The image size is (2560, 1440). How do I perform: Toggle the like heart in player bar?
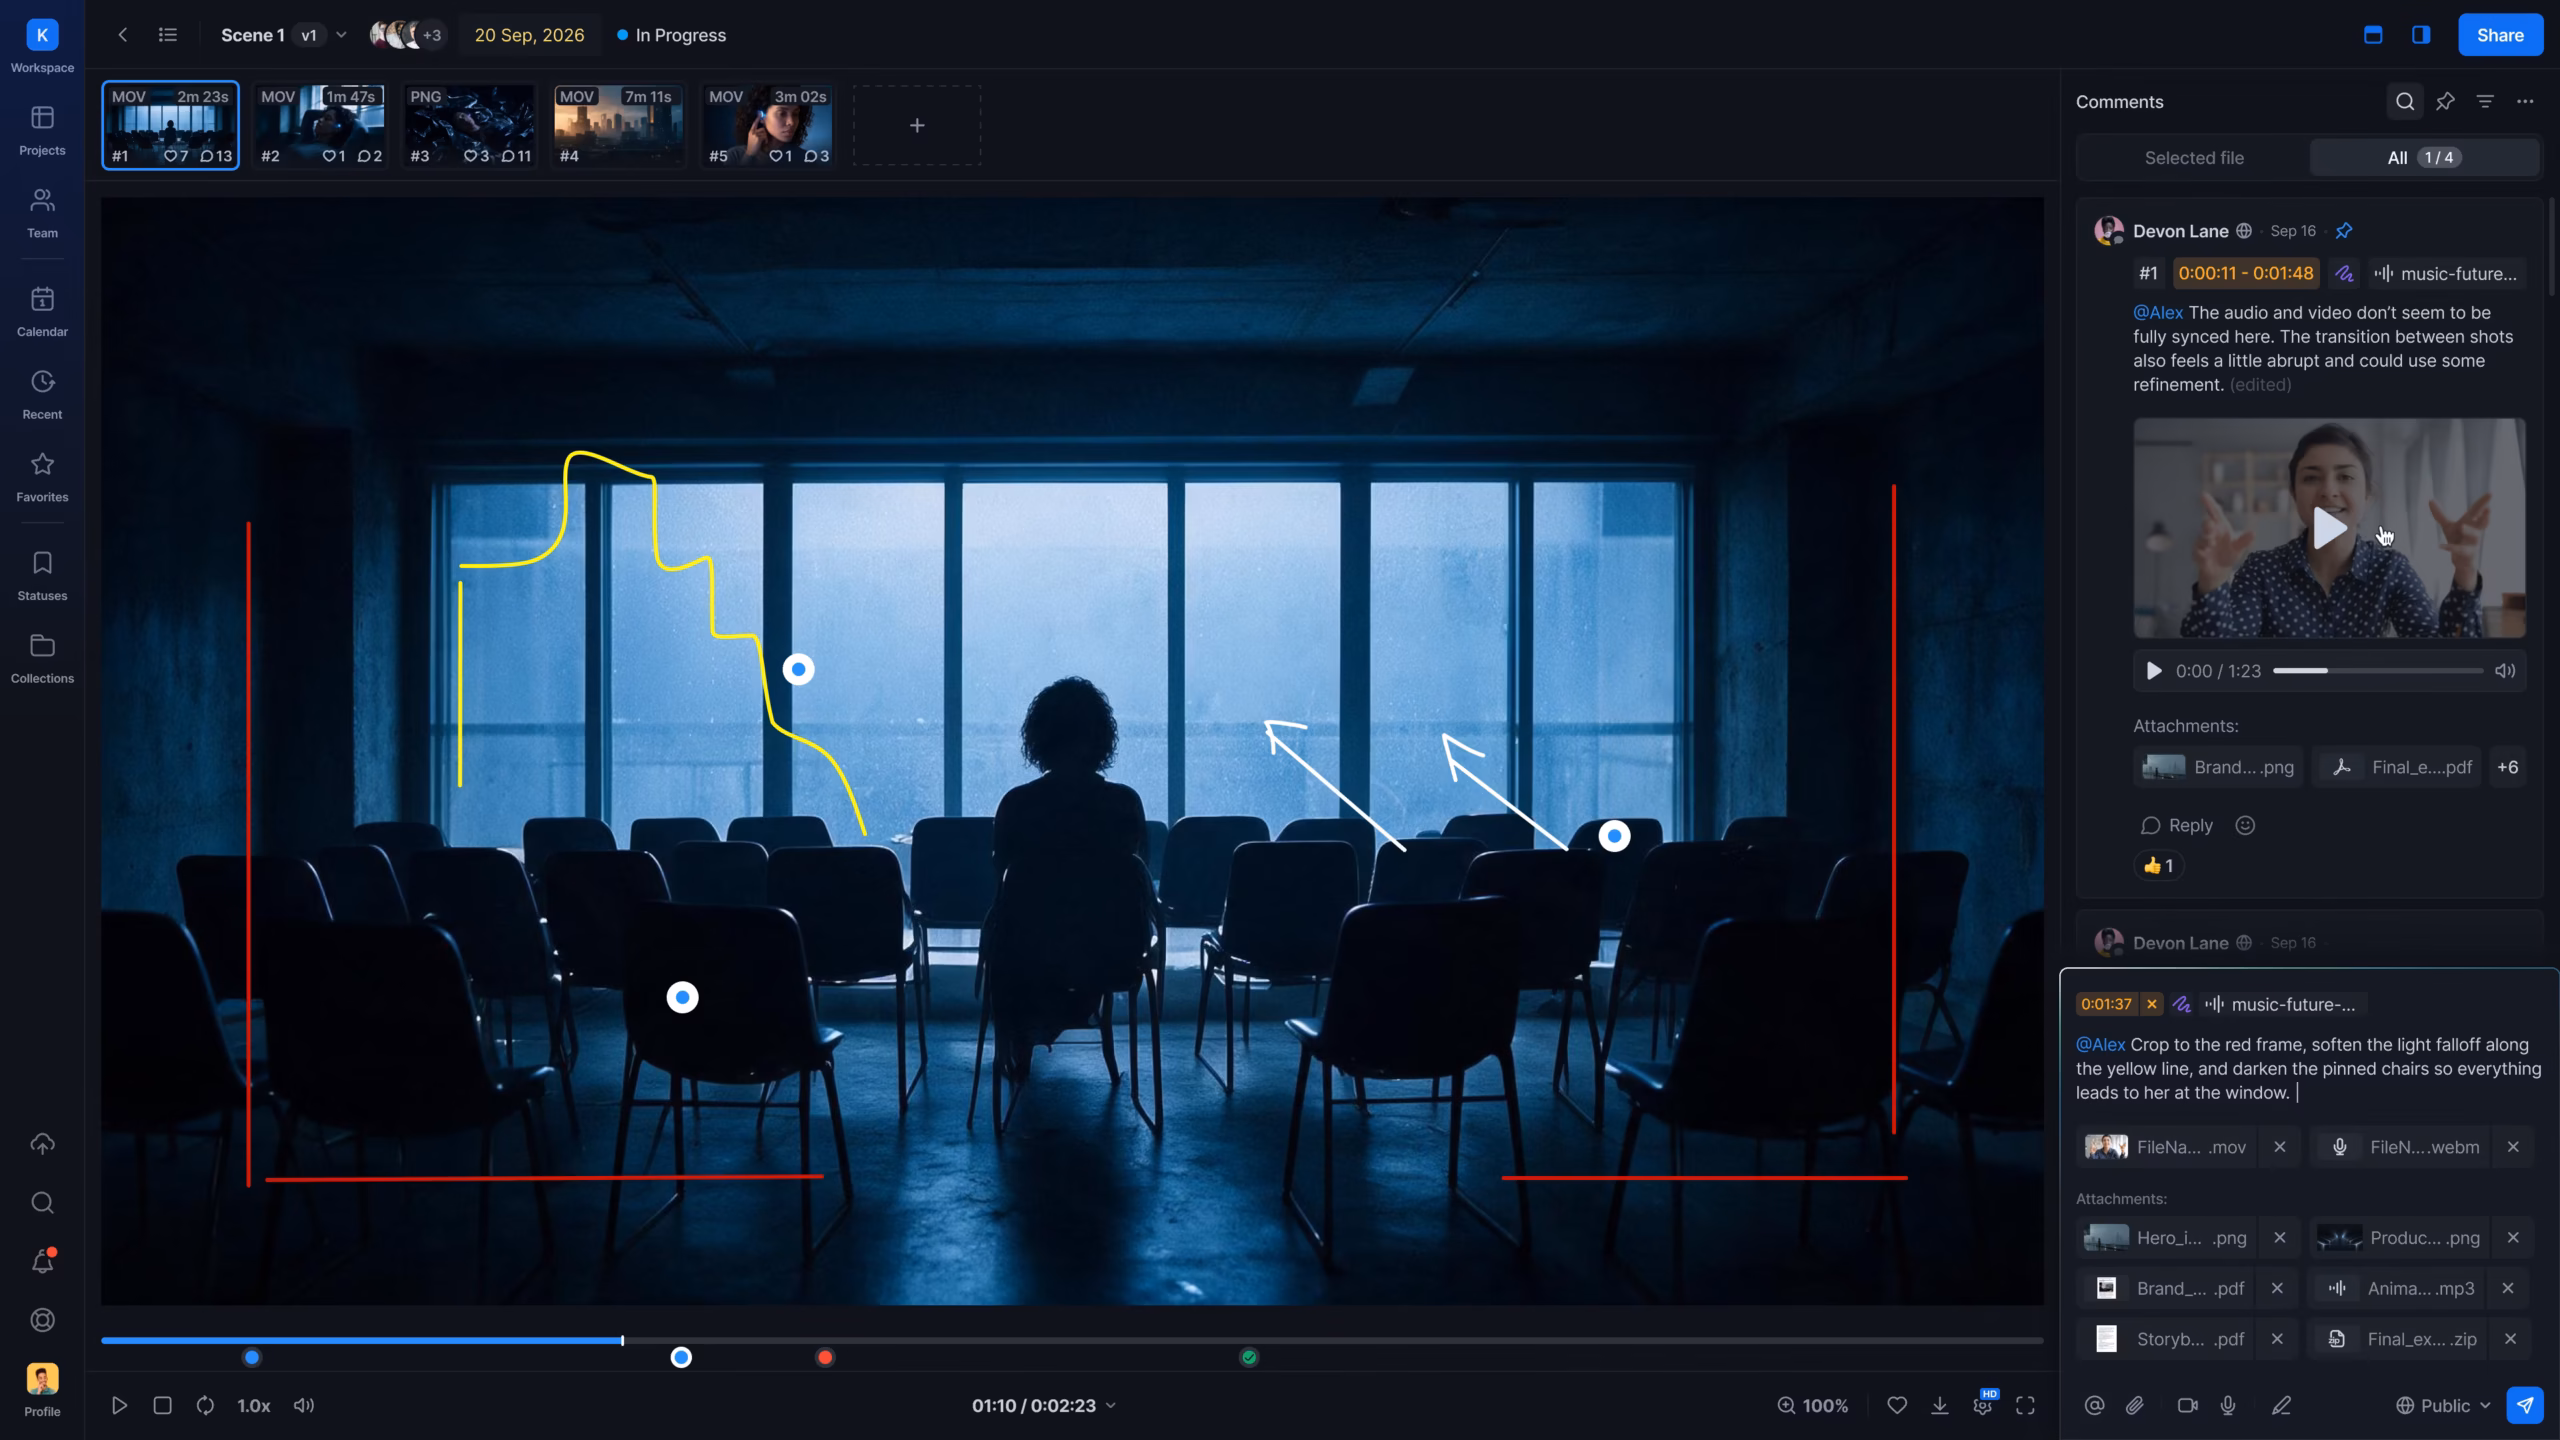1896,1405
